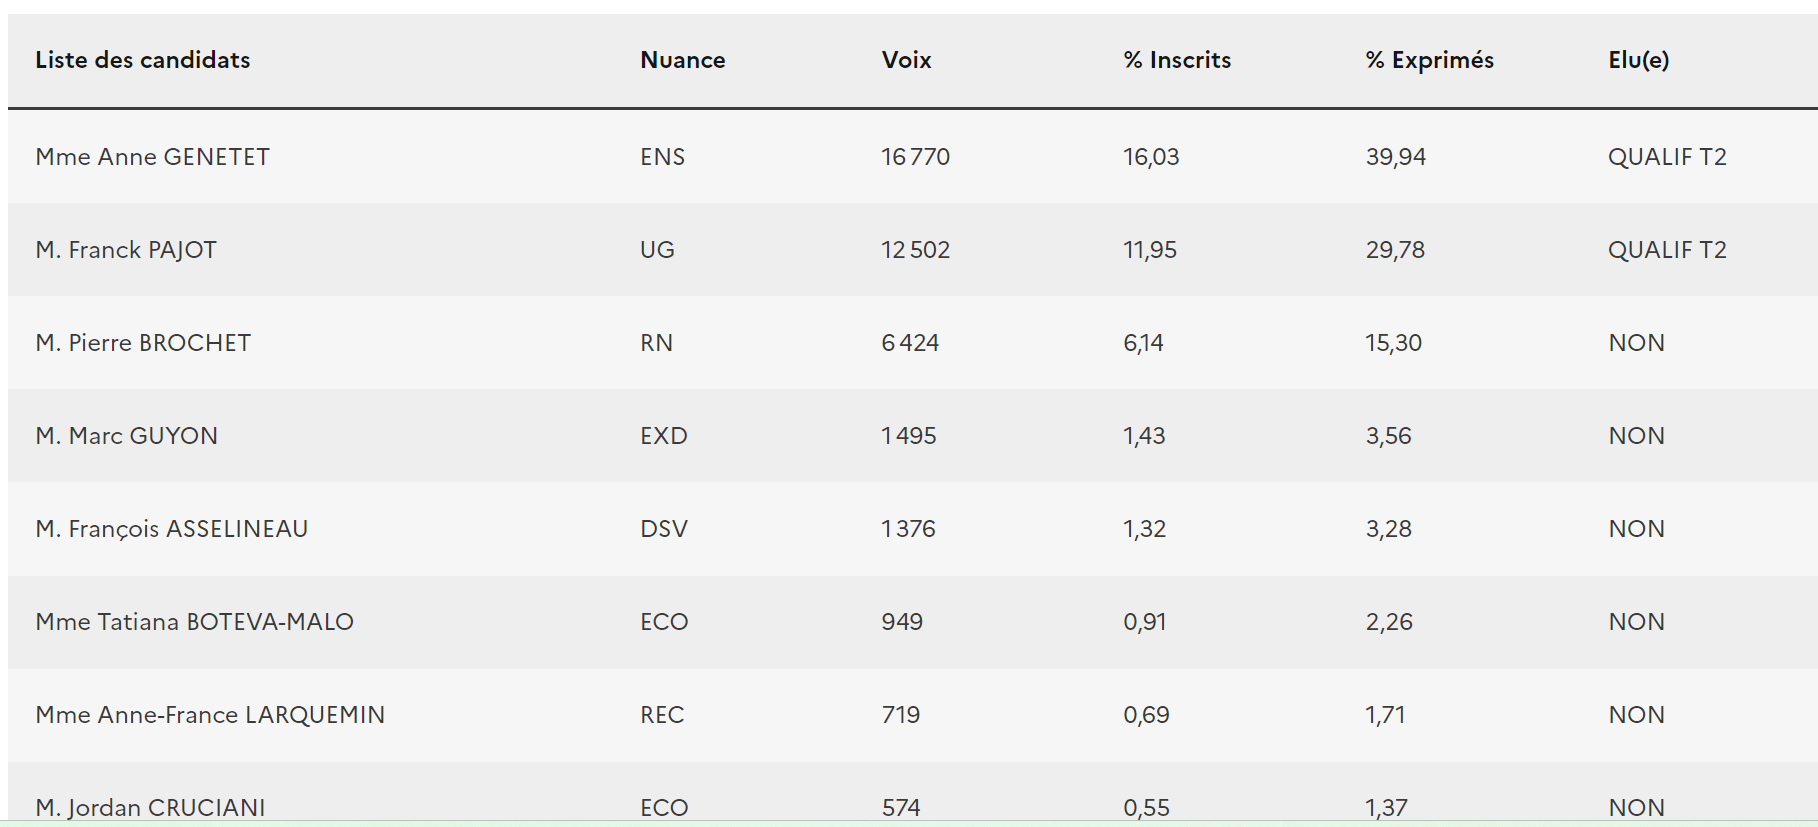Screen dimensions: 1818x827
Task: Click the "Liste des candidats" column header
Action: pyautogui.click(x=143, y=60)
